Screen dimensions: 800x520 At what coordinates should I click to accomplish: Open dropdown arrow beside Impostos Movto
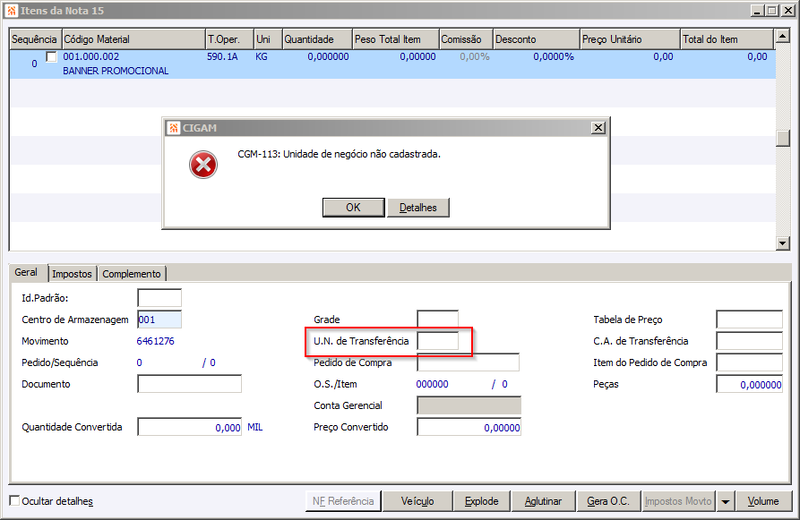coord(725,501)
